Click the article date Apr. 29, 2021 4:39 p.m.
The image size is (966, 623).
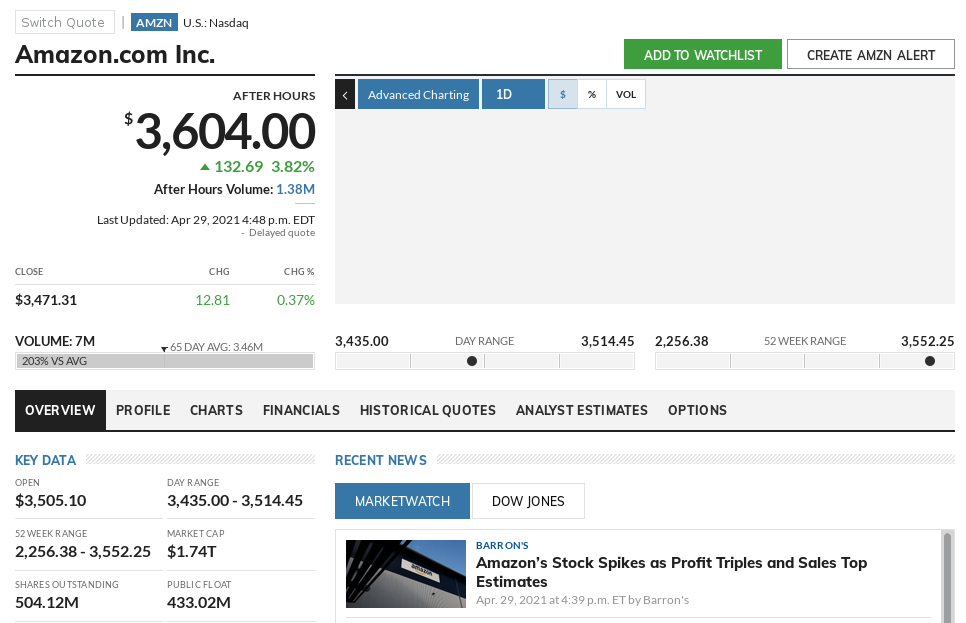(582, 600)
